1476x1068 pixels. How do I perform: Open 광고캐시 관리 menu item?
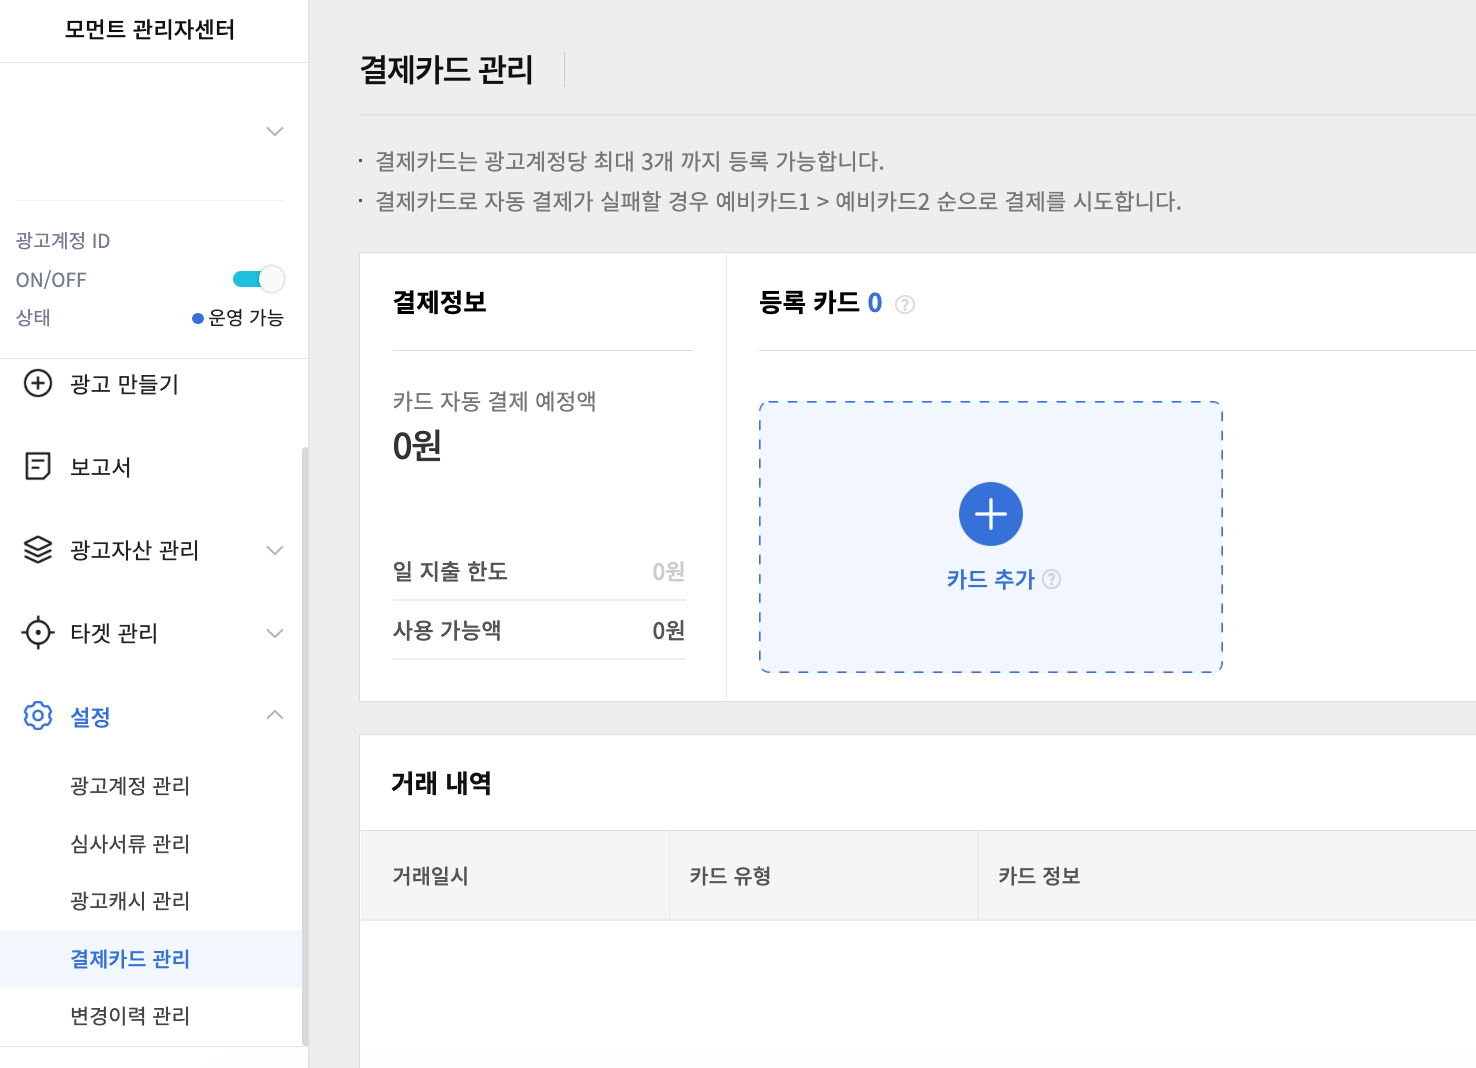pyautogui.click(x=130, y=901)
